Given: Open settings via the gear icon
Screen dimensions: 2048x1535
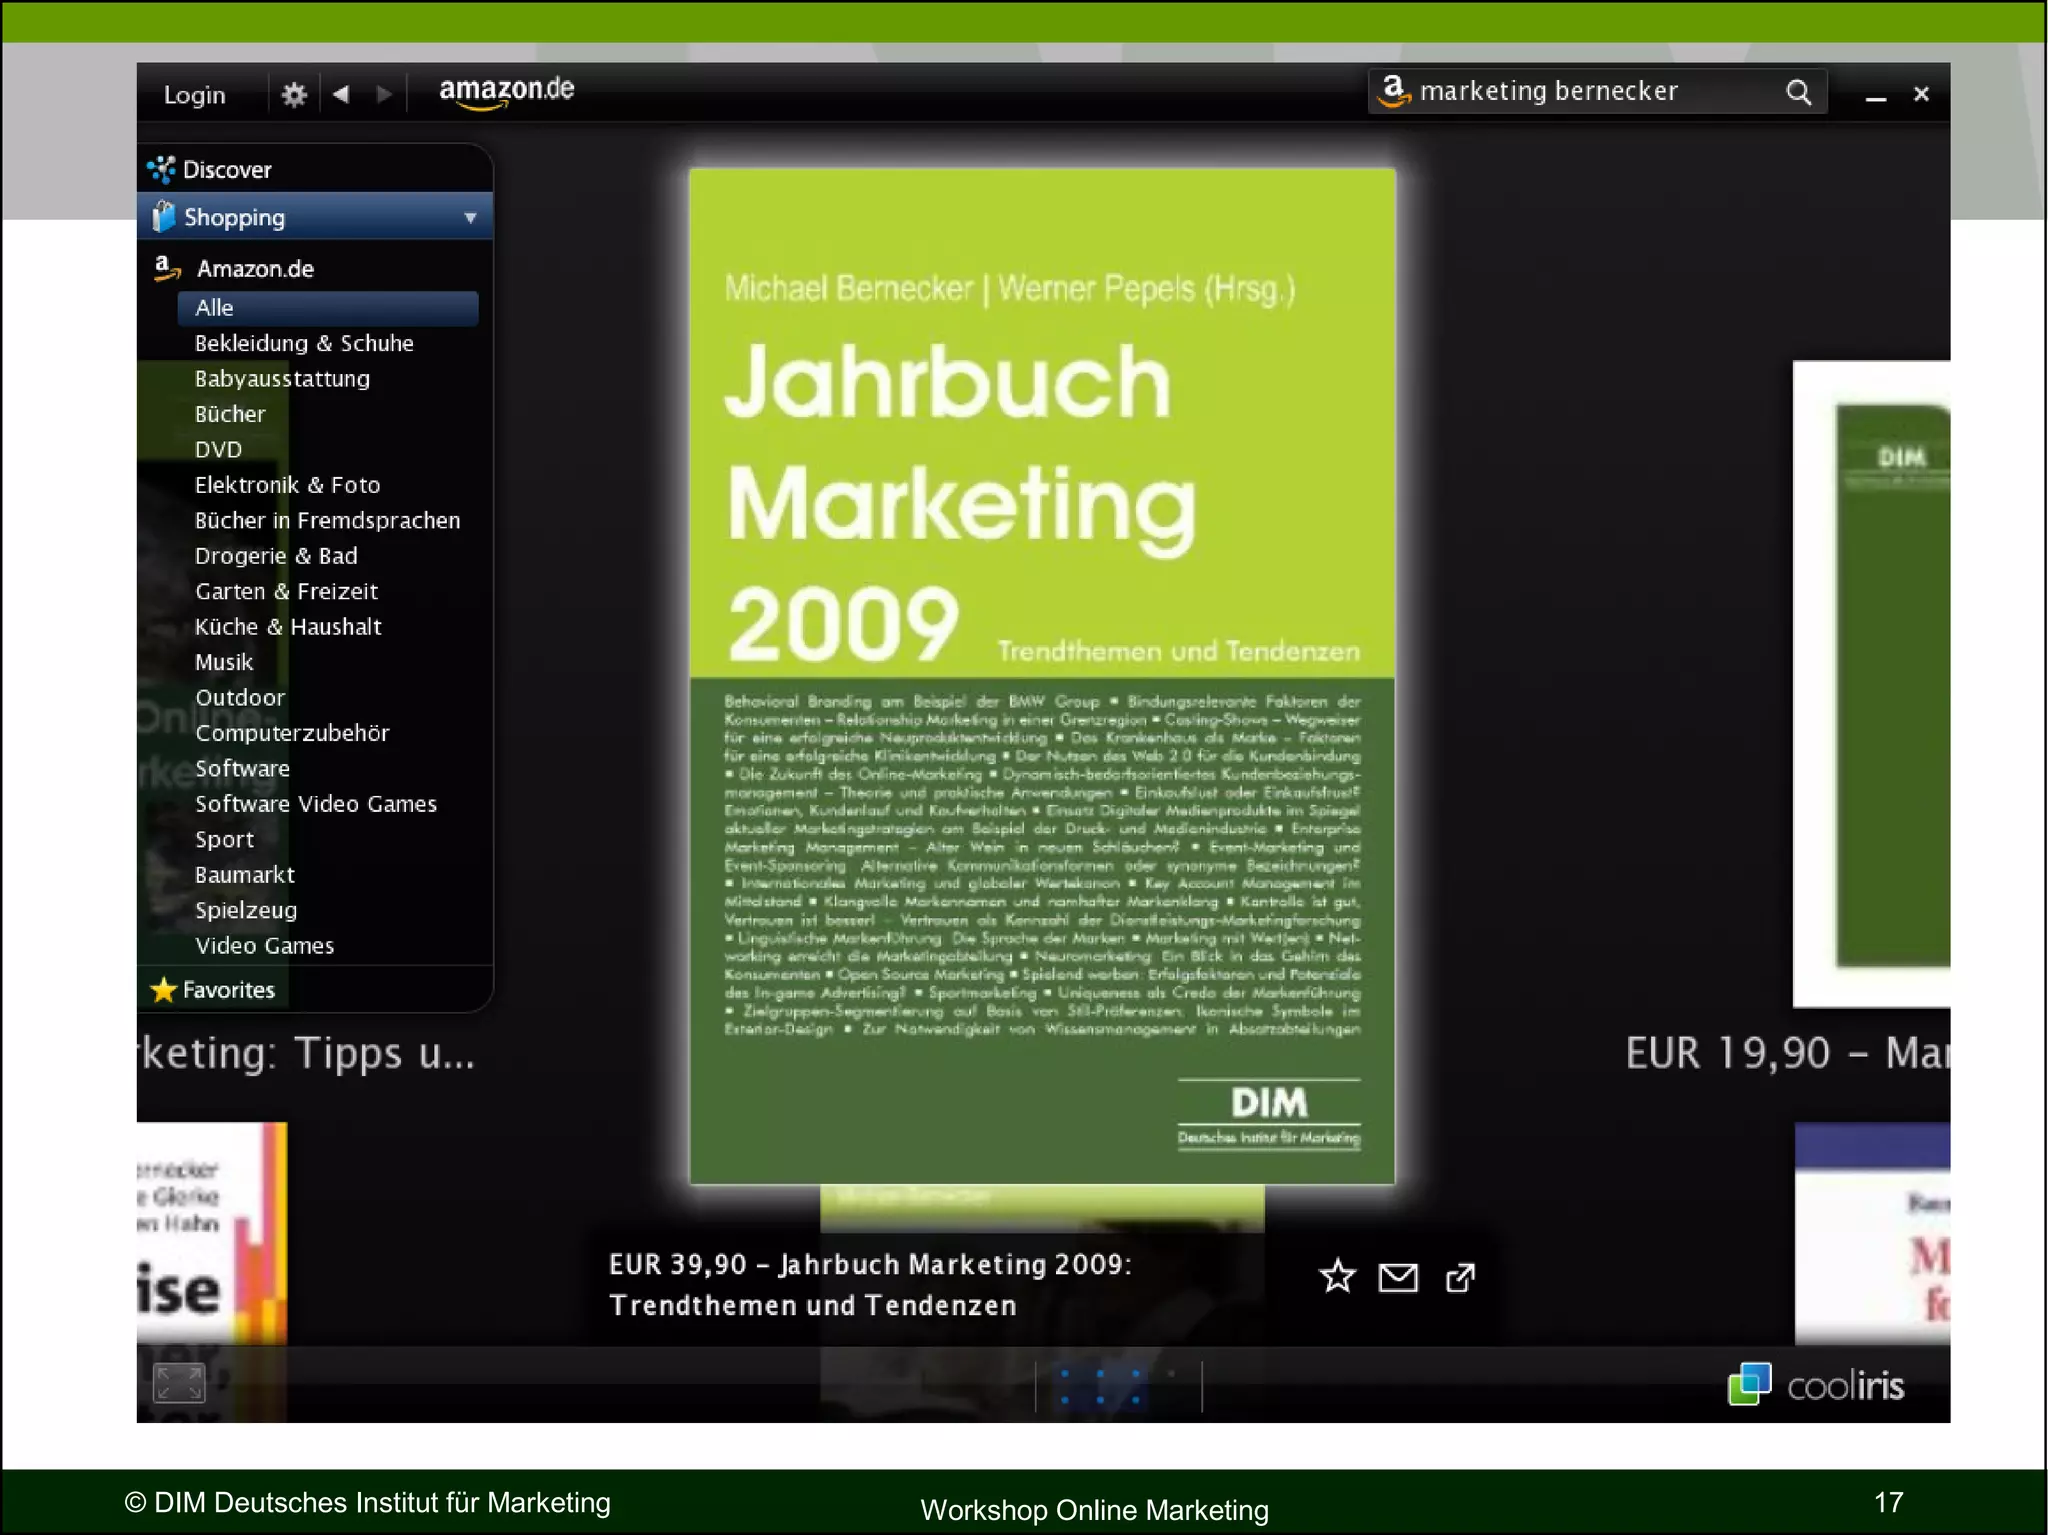Looking at the screenshot, I should point(293,95).
